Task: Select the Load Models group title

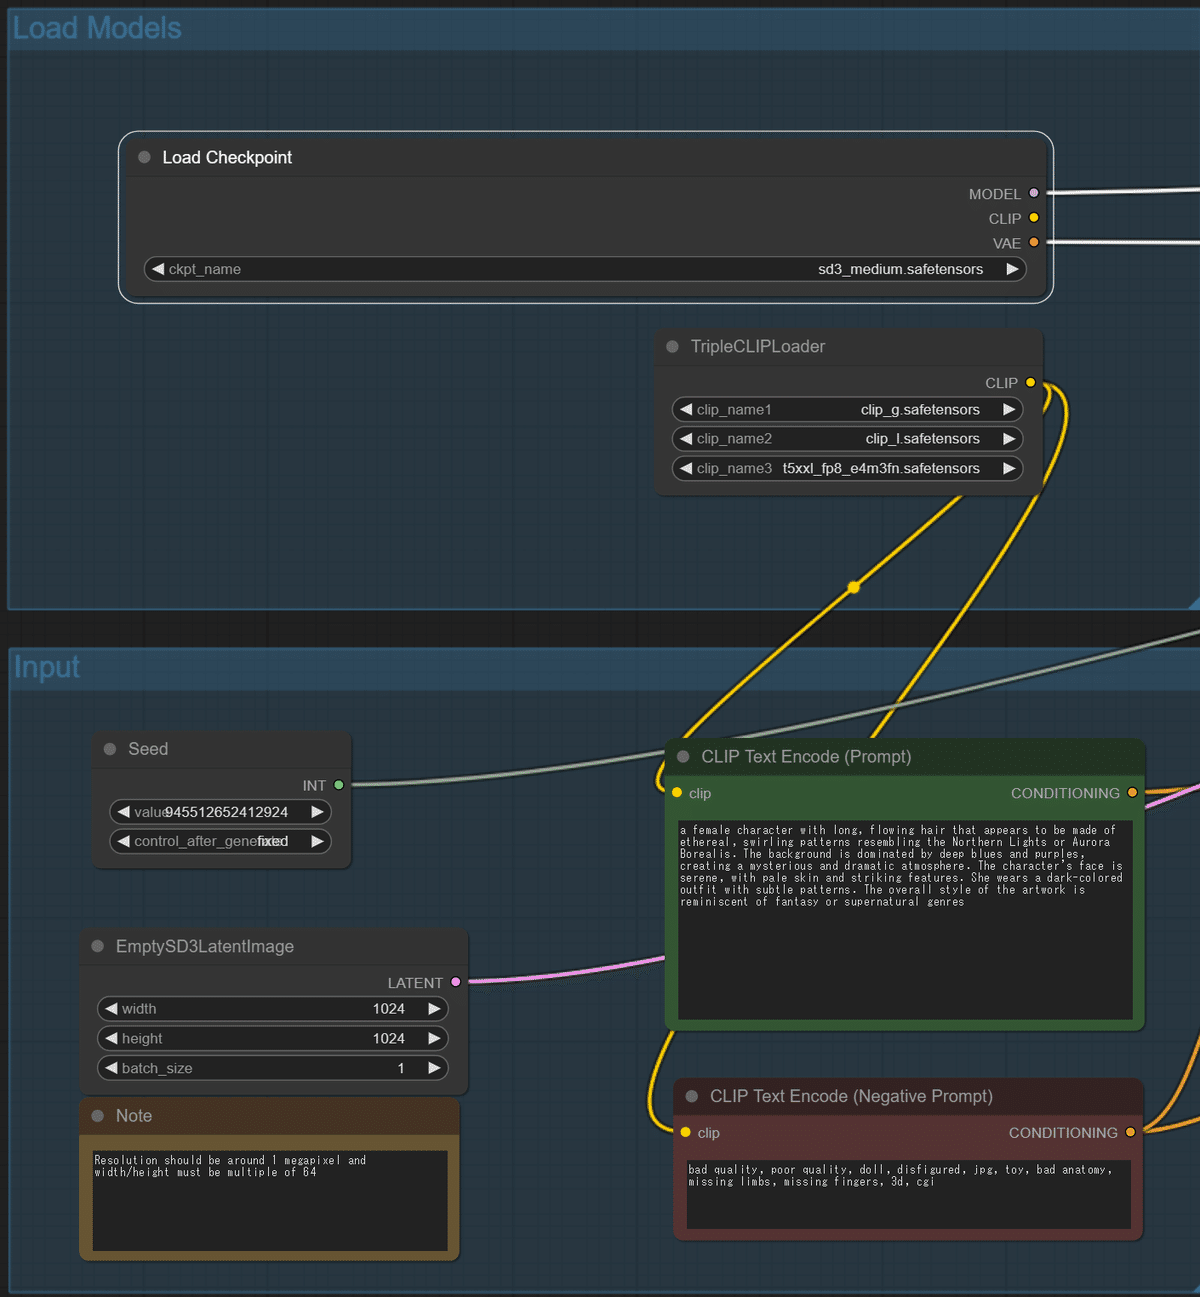Action: pyautogui.click(x=96, y=29)
